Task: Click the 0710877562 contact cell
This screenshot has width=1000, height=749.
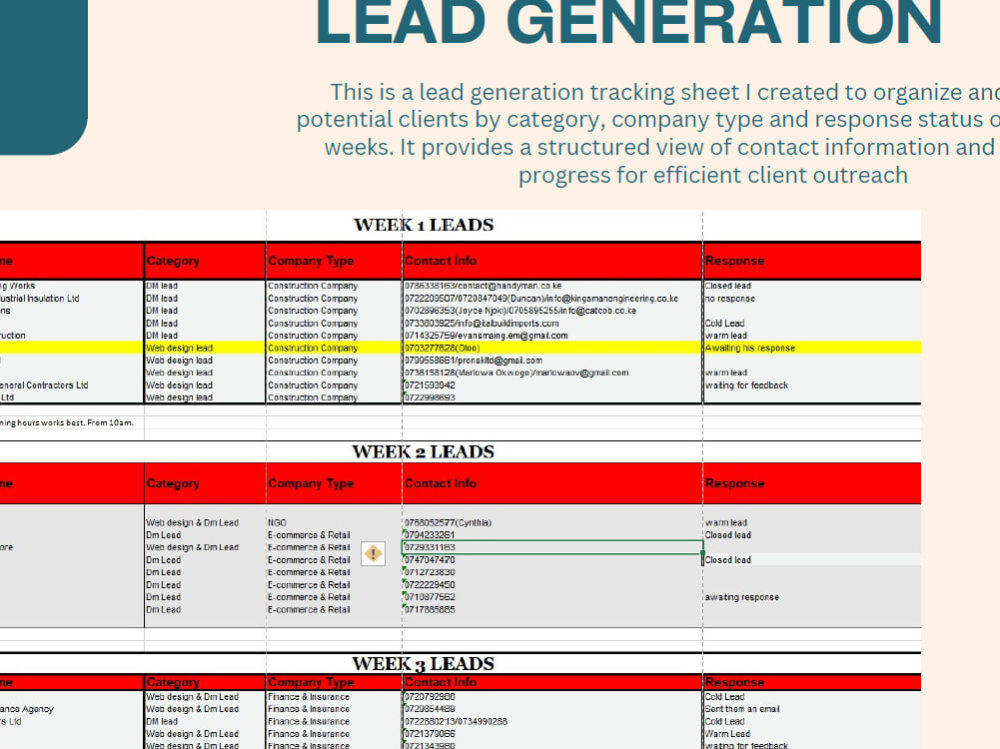Action: pos(552,597)
